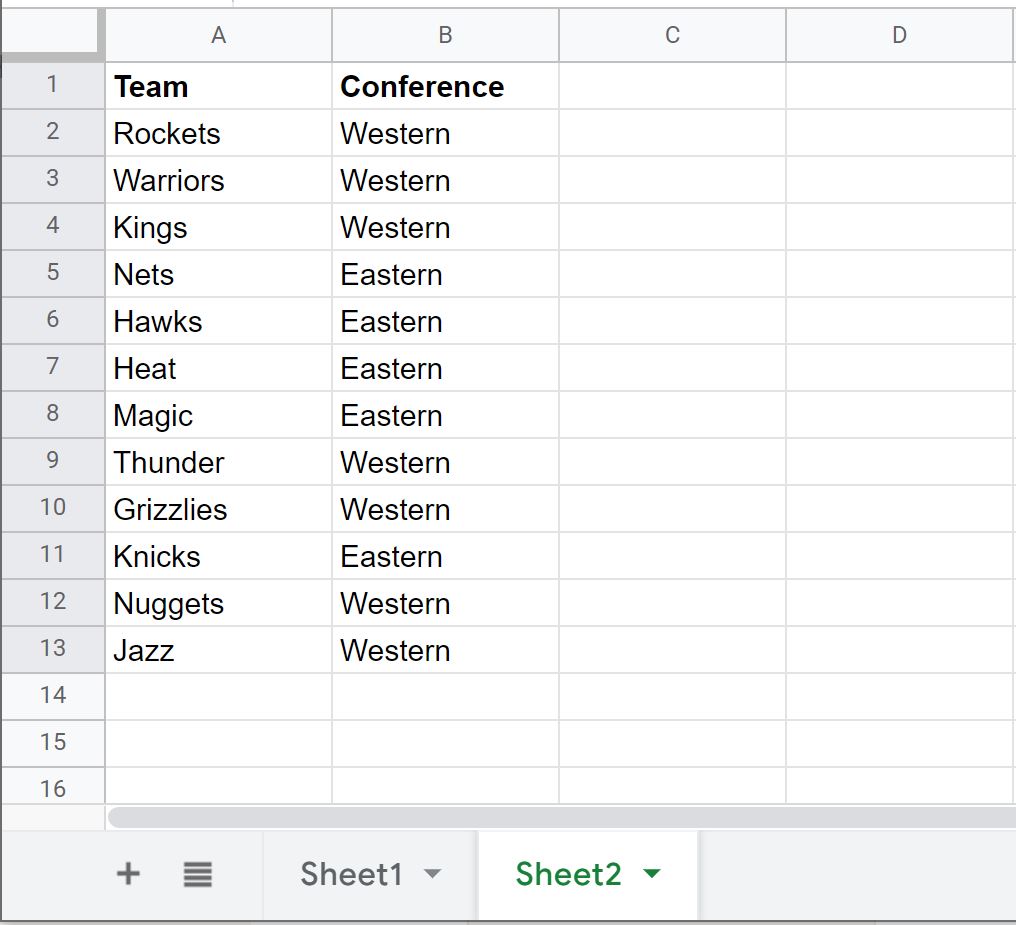Select column B header
1016x925 pixels.
[x=445, y=35]
